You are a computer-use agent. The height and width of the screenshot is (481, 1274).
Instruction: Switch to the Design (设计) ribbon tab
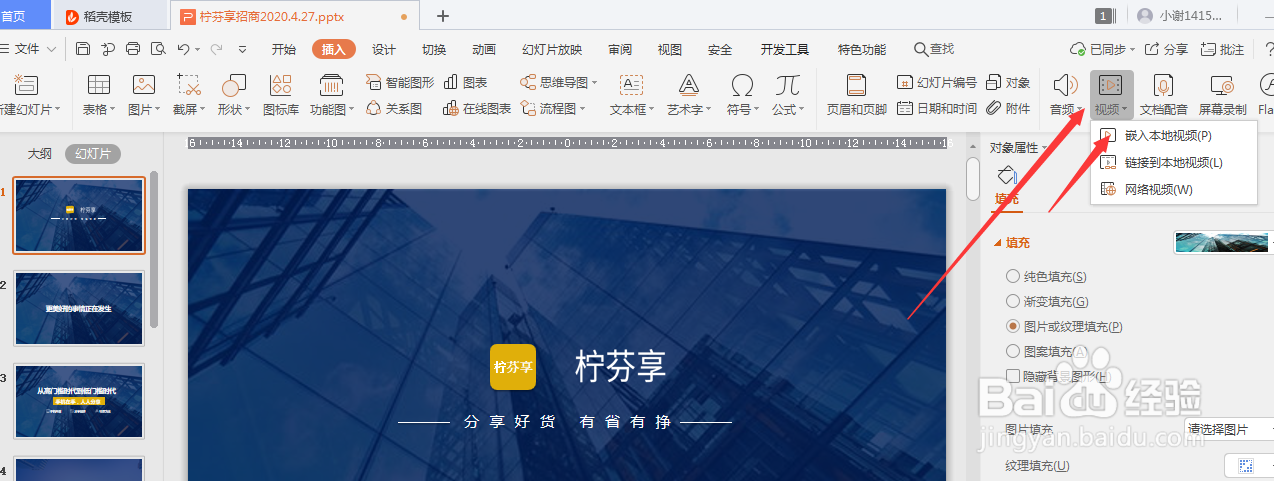coord(384,49)
